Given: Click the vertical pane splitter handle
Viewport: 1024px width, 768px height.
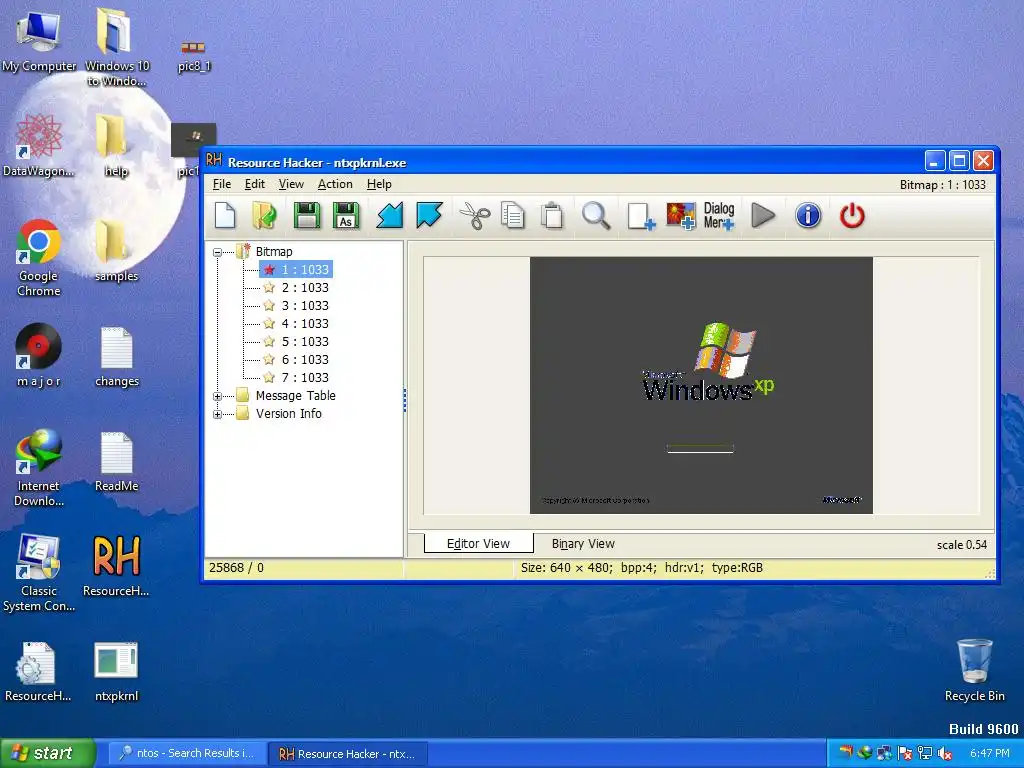Looking at the screenshot, I should coord(405,400).
